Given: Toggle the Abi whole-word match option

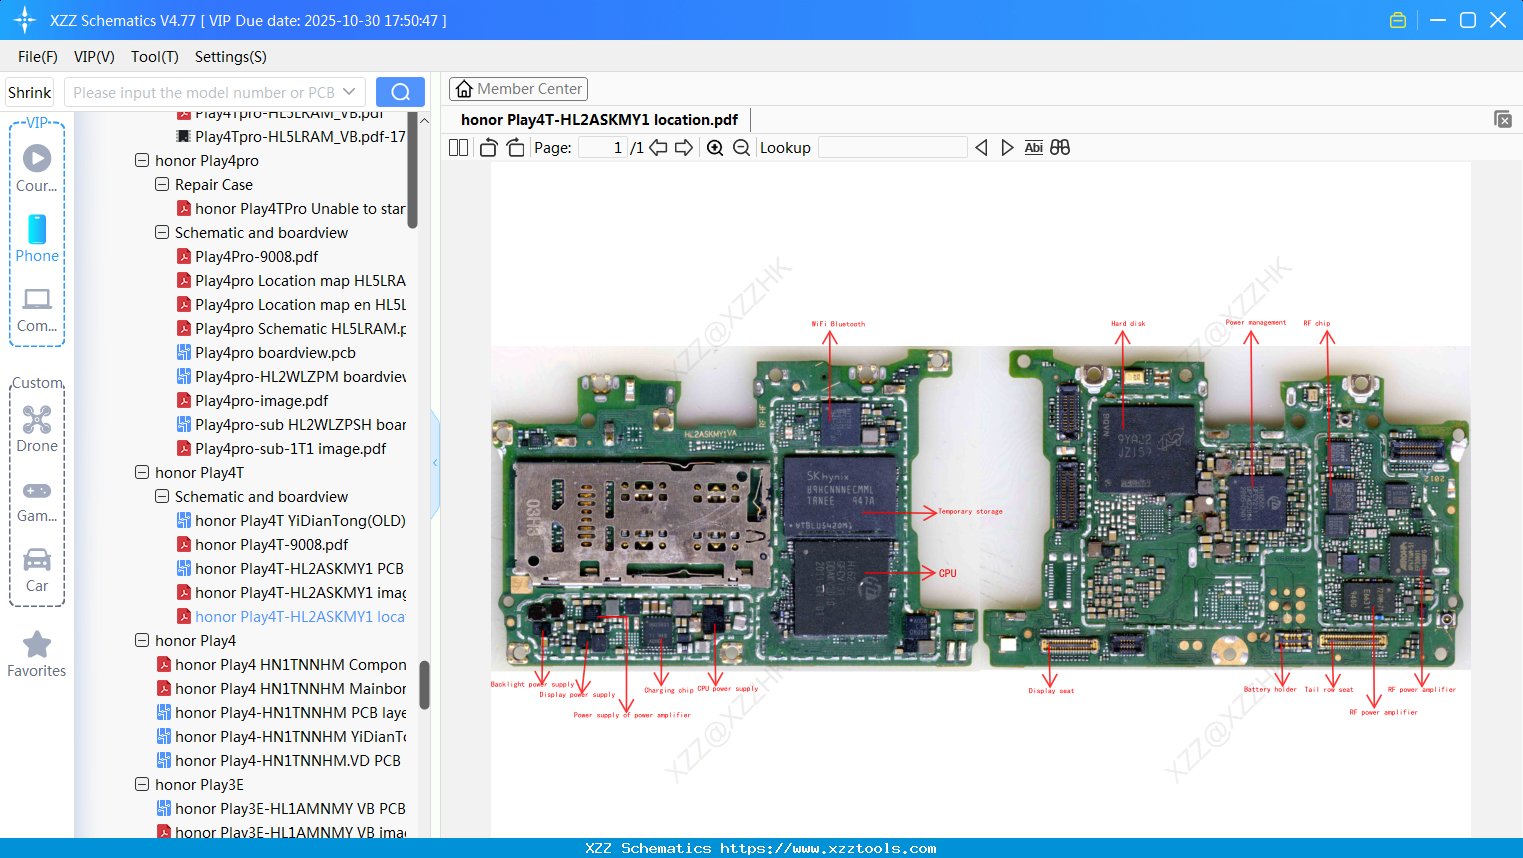Looking at the screenshot, I should click(1034, 148).
